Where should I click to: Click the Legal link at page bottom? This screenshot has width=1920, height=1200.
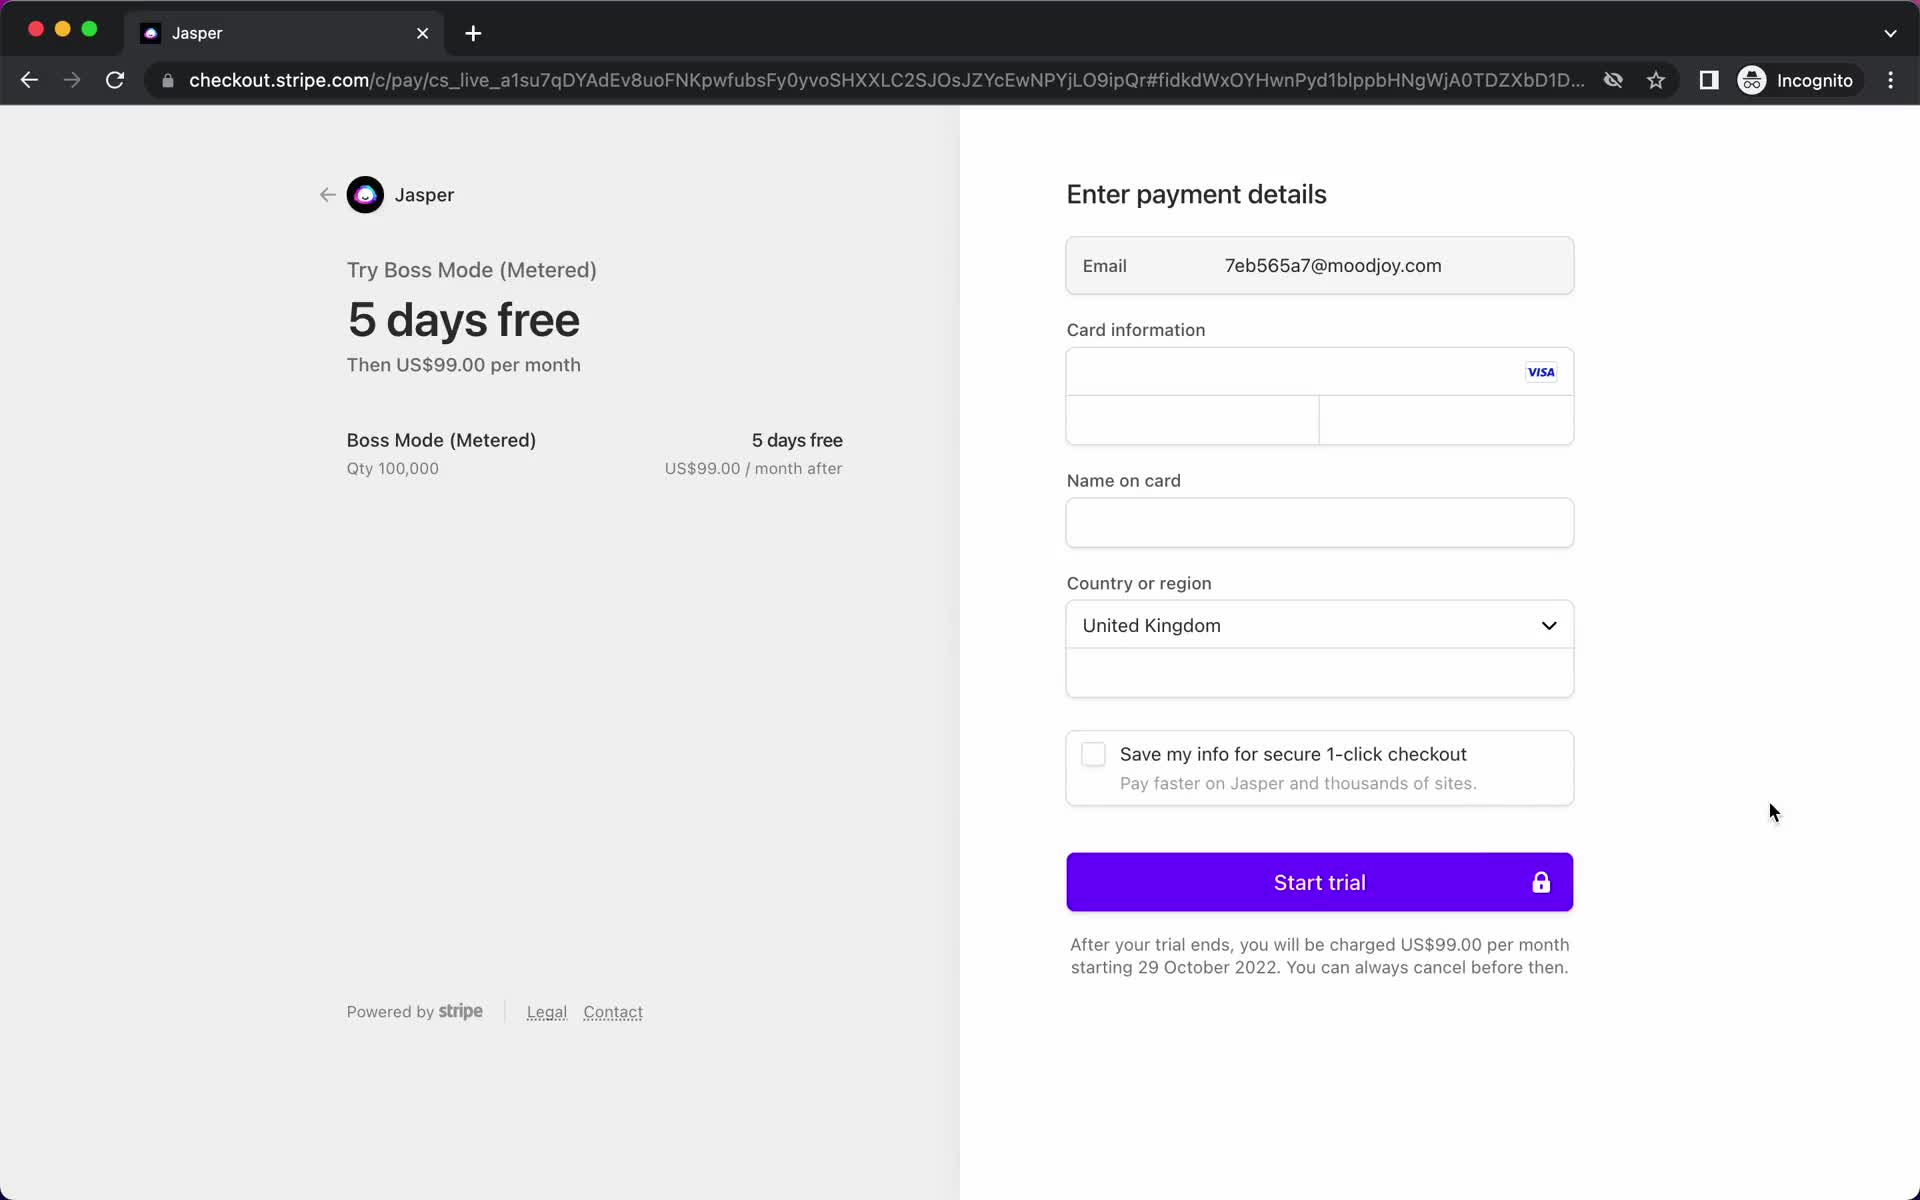(x=546, y=1012)
